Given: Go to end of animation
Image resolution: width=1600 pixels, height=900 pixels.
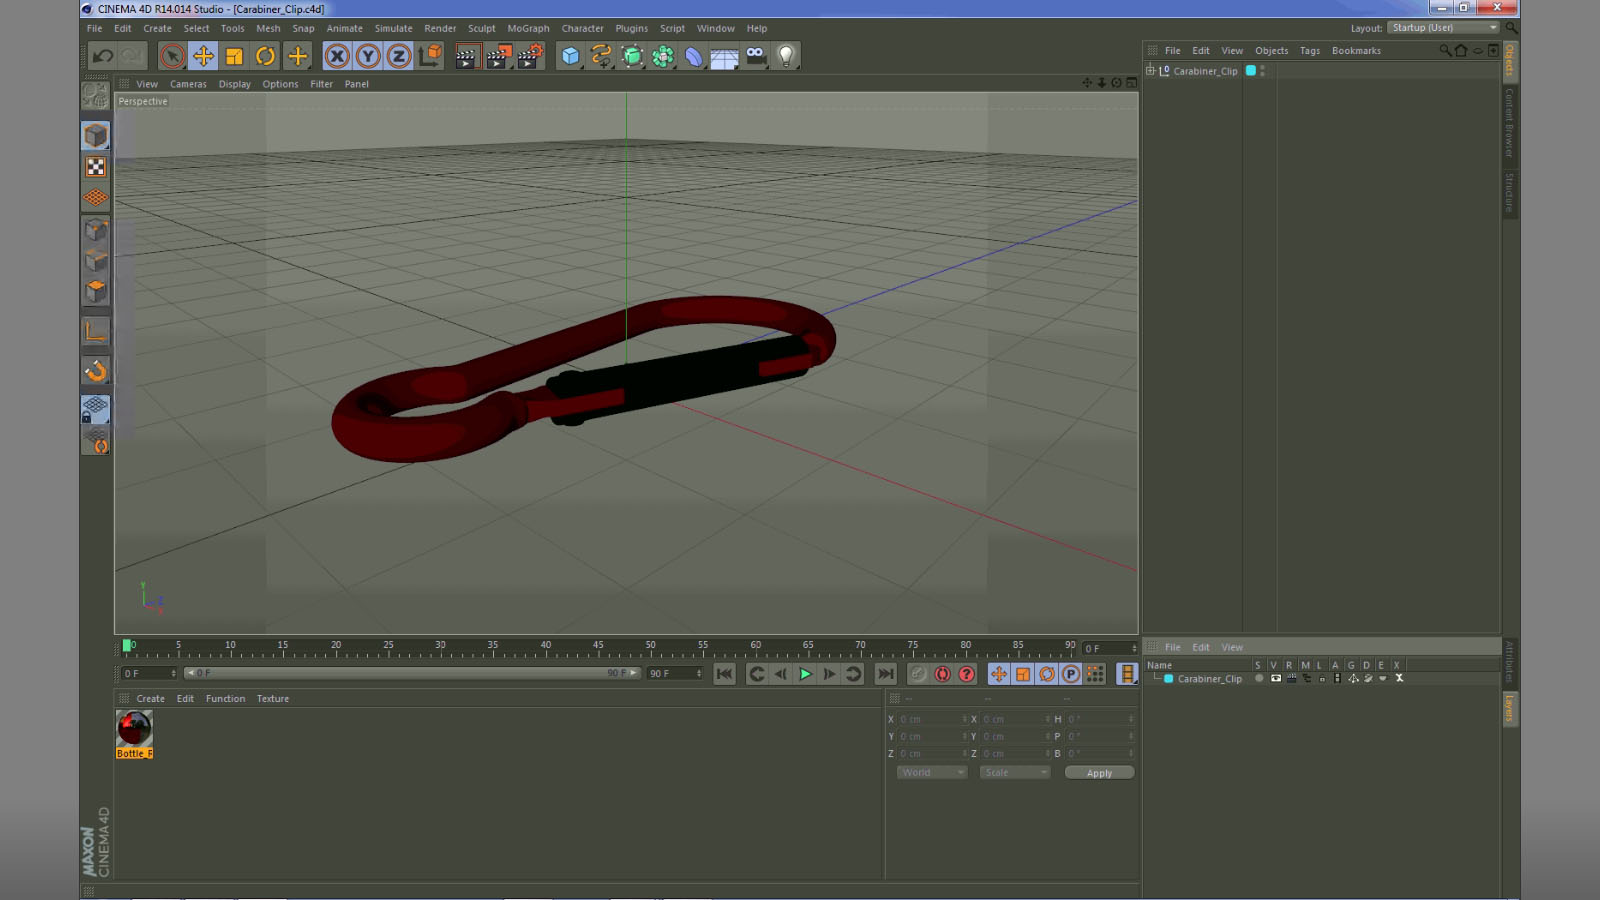Looking at the screenshot, I should click(886, 674).
